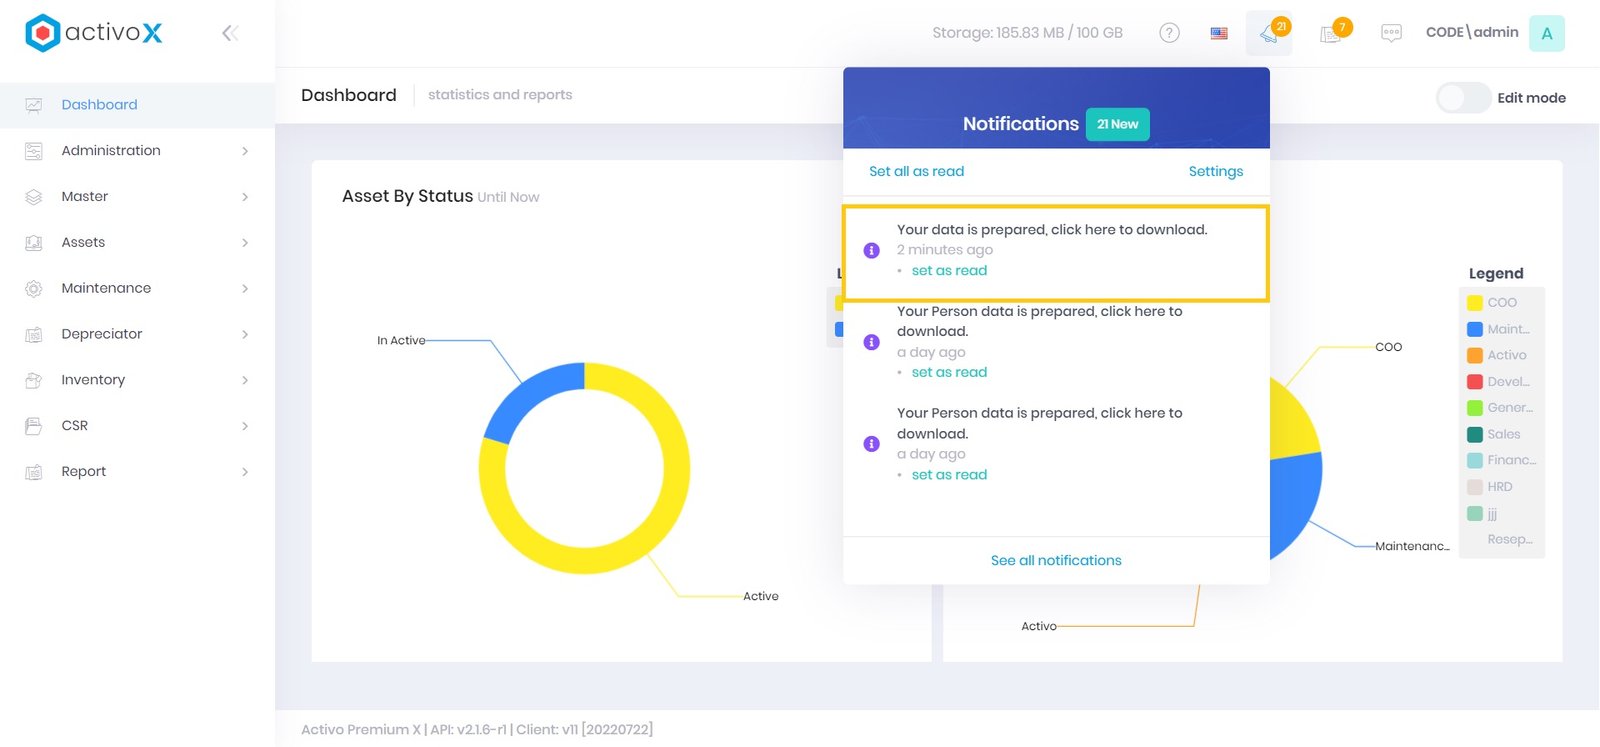Open the task list icon with badge 7
1600x747 pixels.
1331,34
